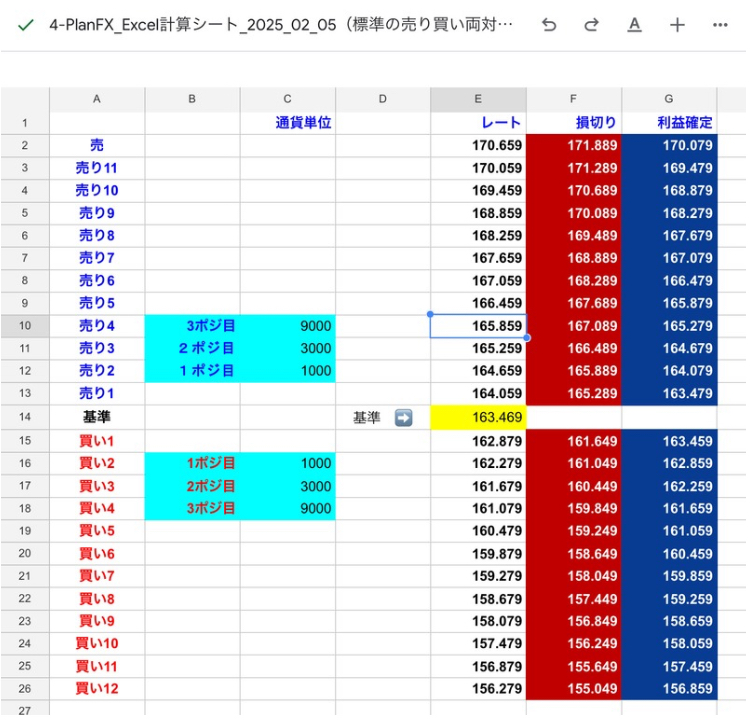Click red 2ポジ目 cell in row 17
750x721 pixels.
(x=192, y=486)
